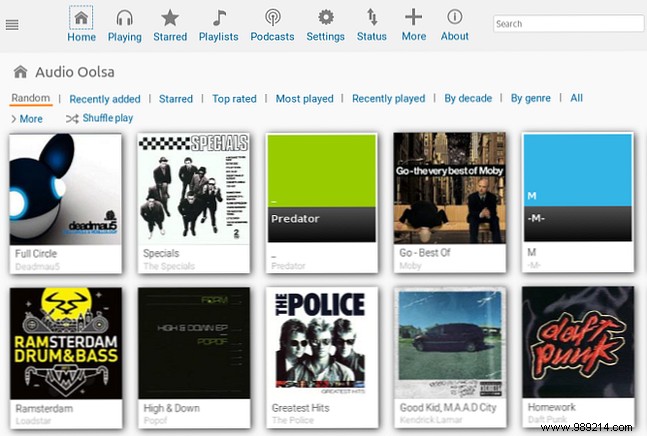Click the Starred star icon
Screen dimensions: 647x436
170,18
